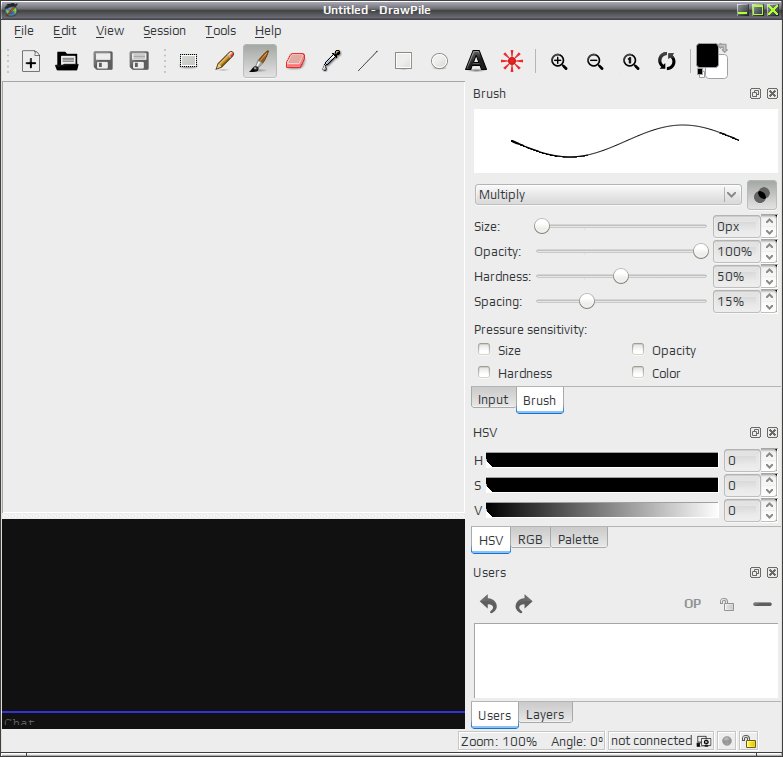
Task: Switch to the Input tab
Action: point(493,399)
